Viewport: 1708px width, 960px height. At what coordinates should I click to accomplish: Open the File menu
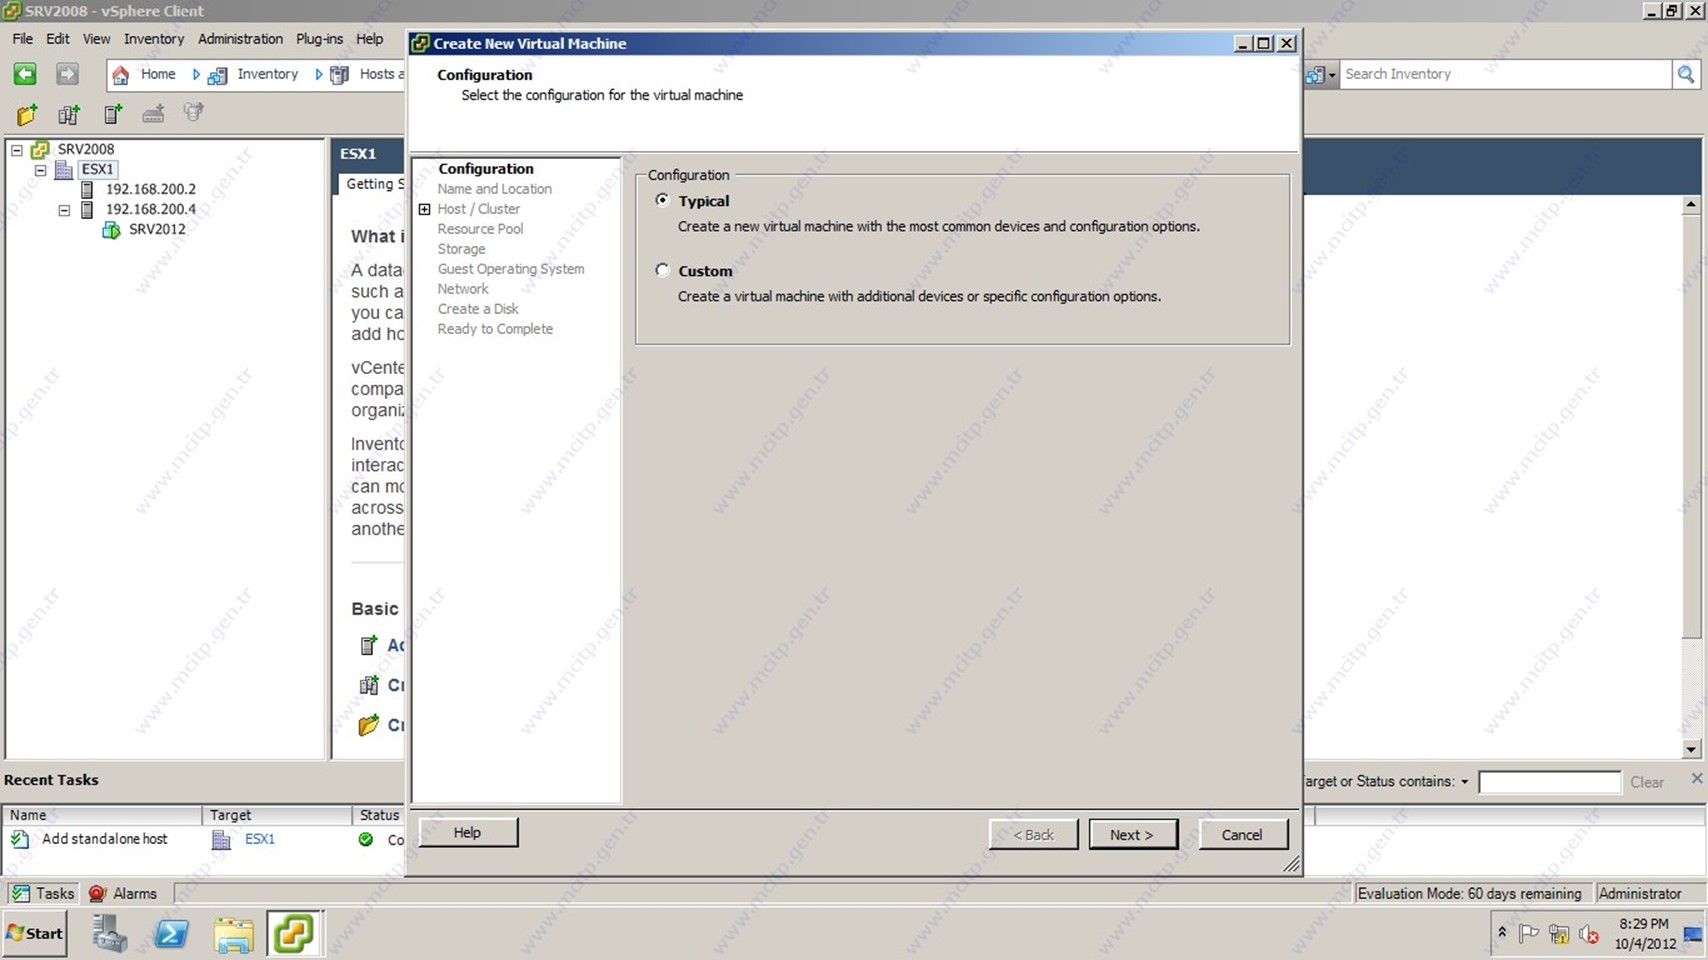[x=22, y=39]
